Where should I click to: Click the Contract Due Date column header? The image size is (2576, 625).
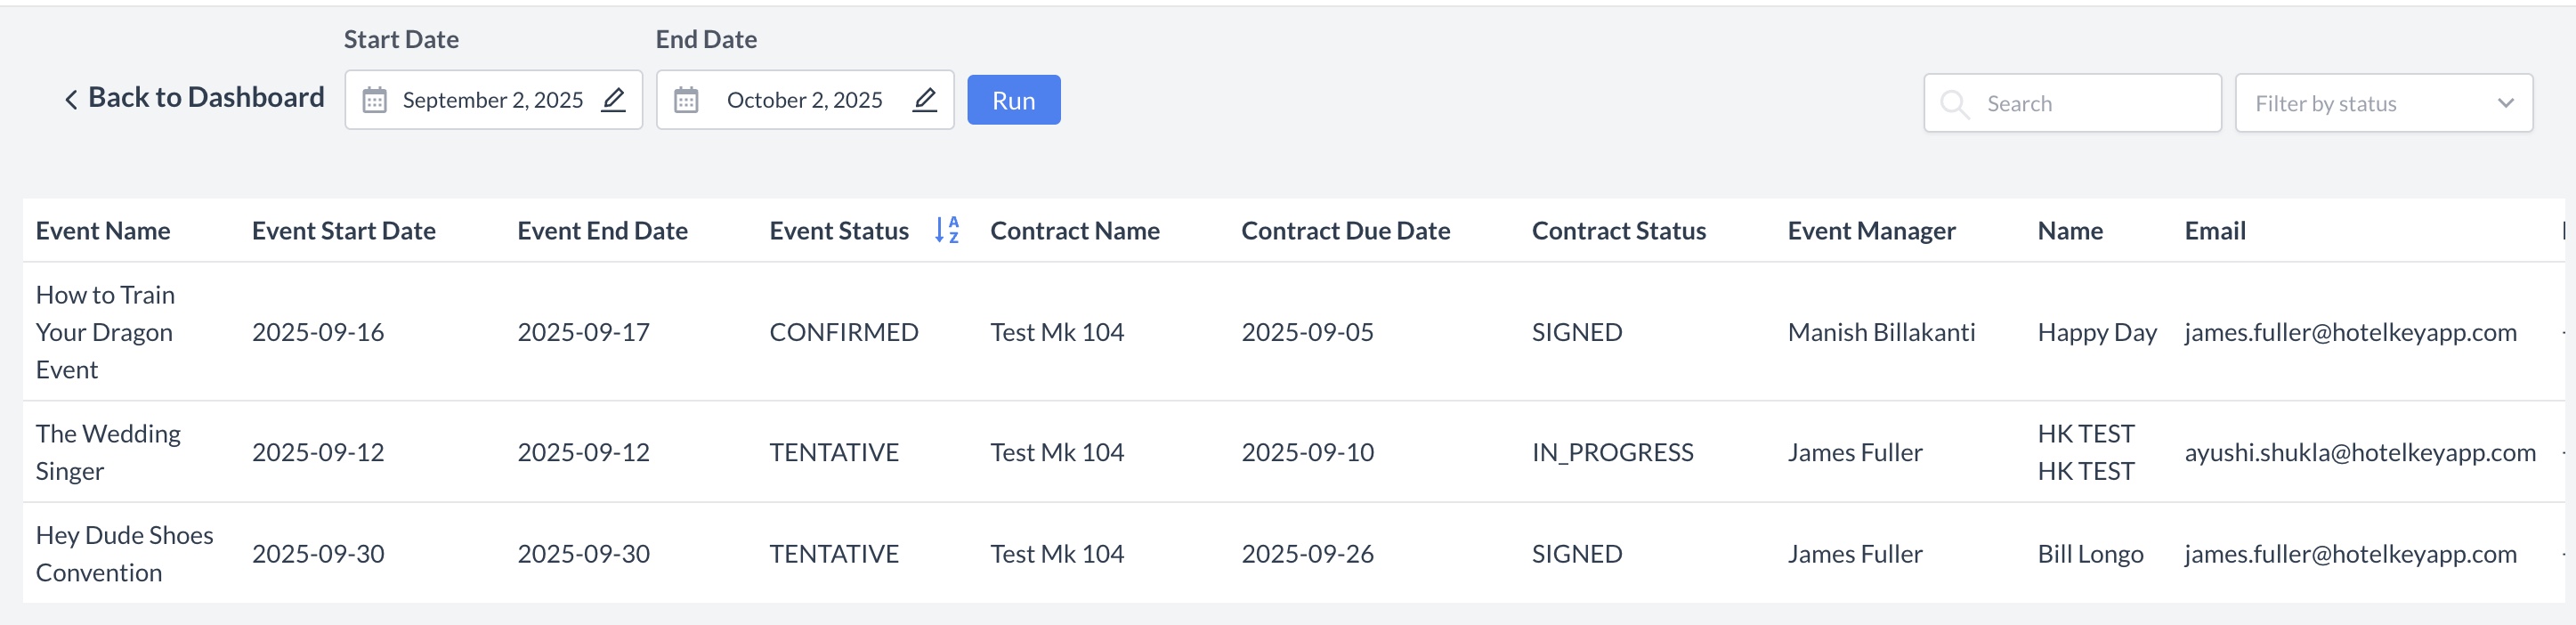[x=1345, y=231]
